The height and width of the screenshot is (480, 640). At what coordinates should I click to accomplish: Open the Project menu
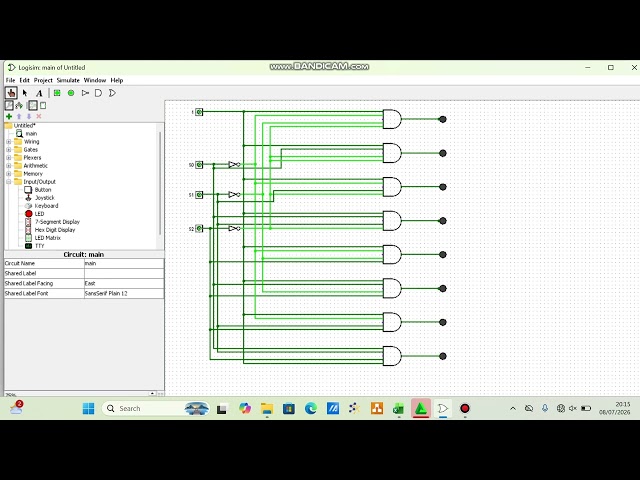pyautogui.click(x=43, y=80)
